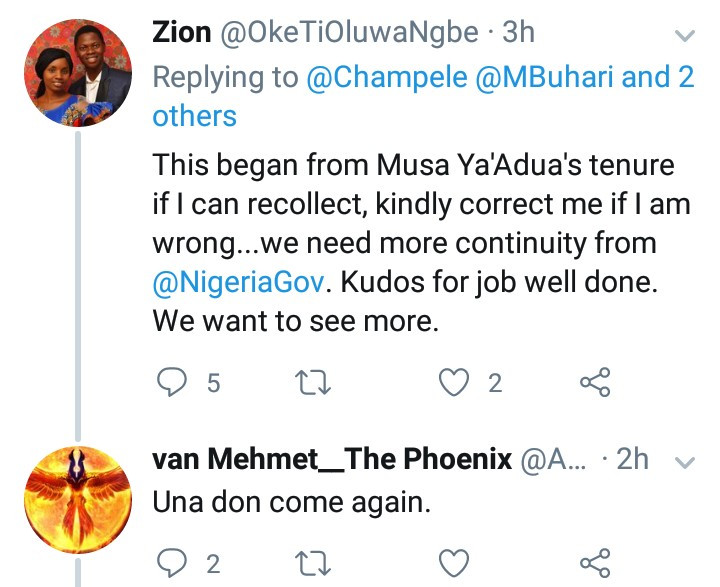View the 3h timestamp tweet details
The image size is (720, 587).
point(518,33)
